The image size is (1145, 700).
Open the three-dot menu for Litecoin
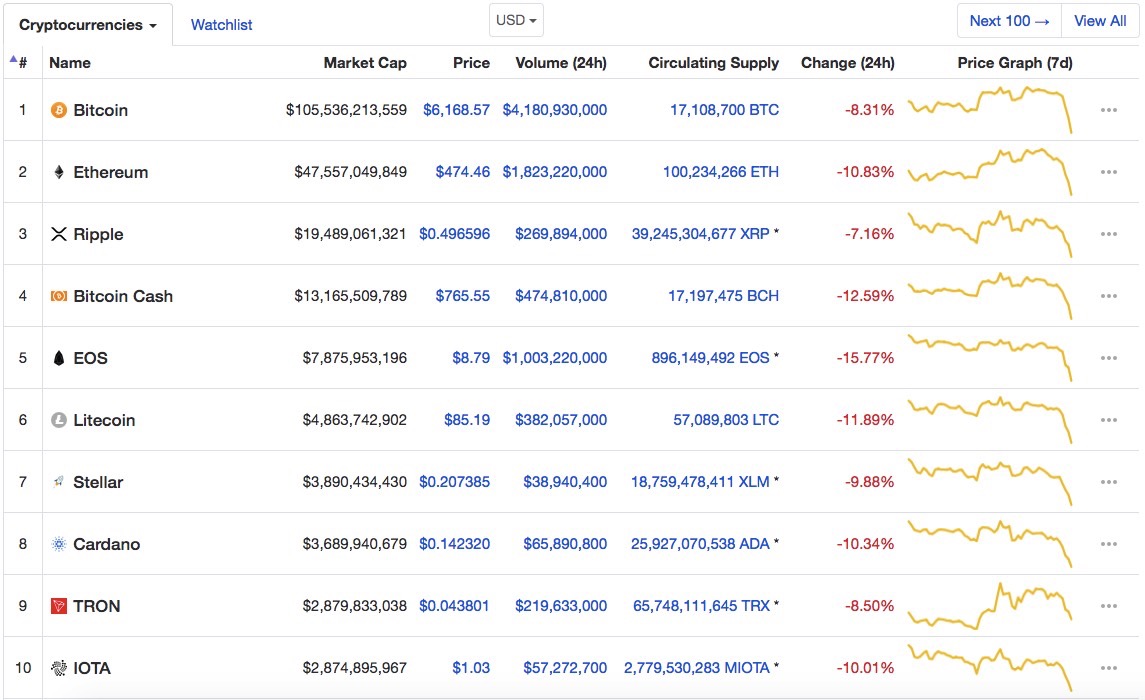tap(1108, 420)
